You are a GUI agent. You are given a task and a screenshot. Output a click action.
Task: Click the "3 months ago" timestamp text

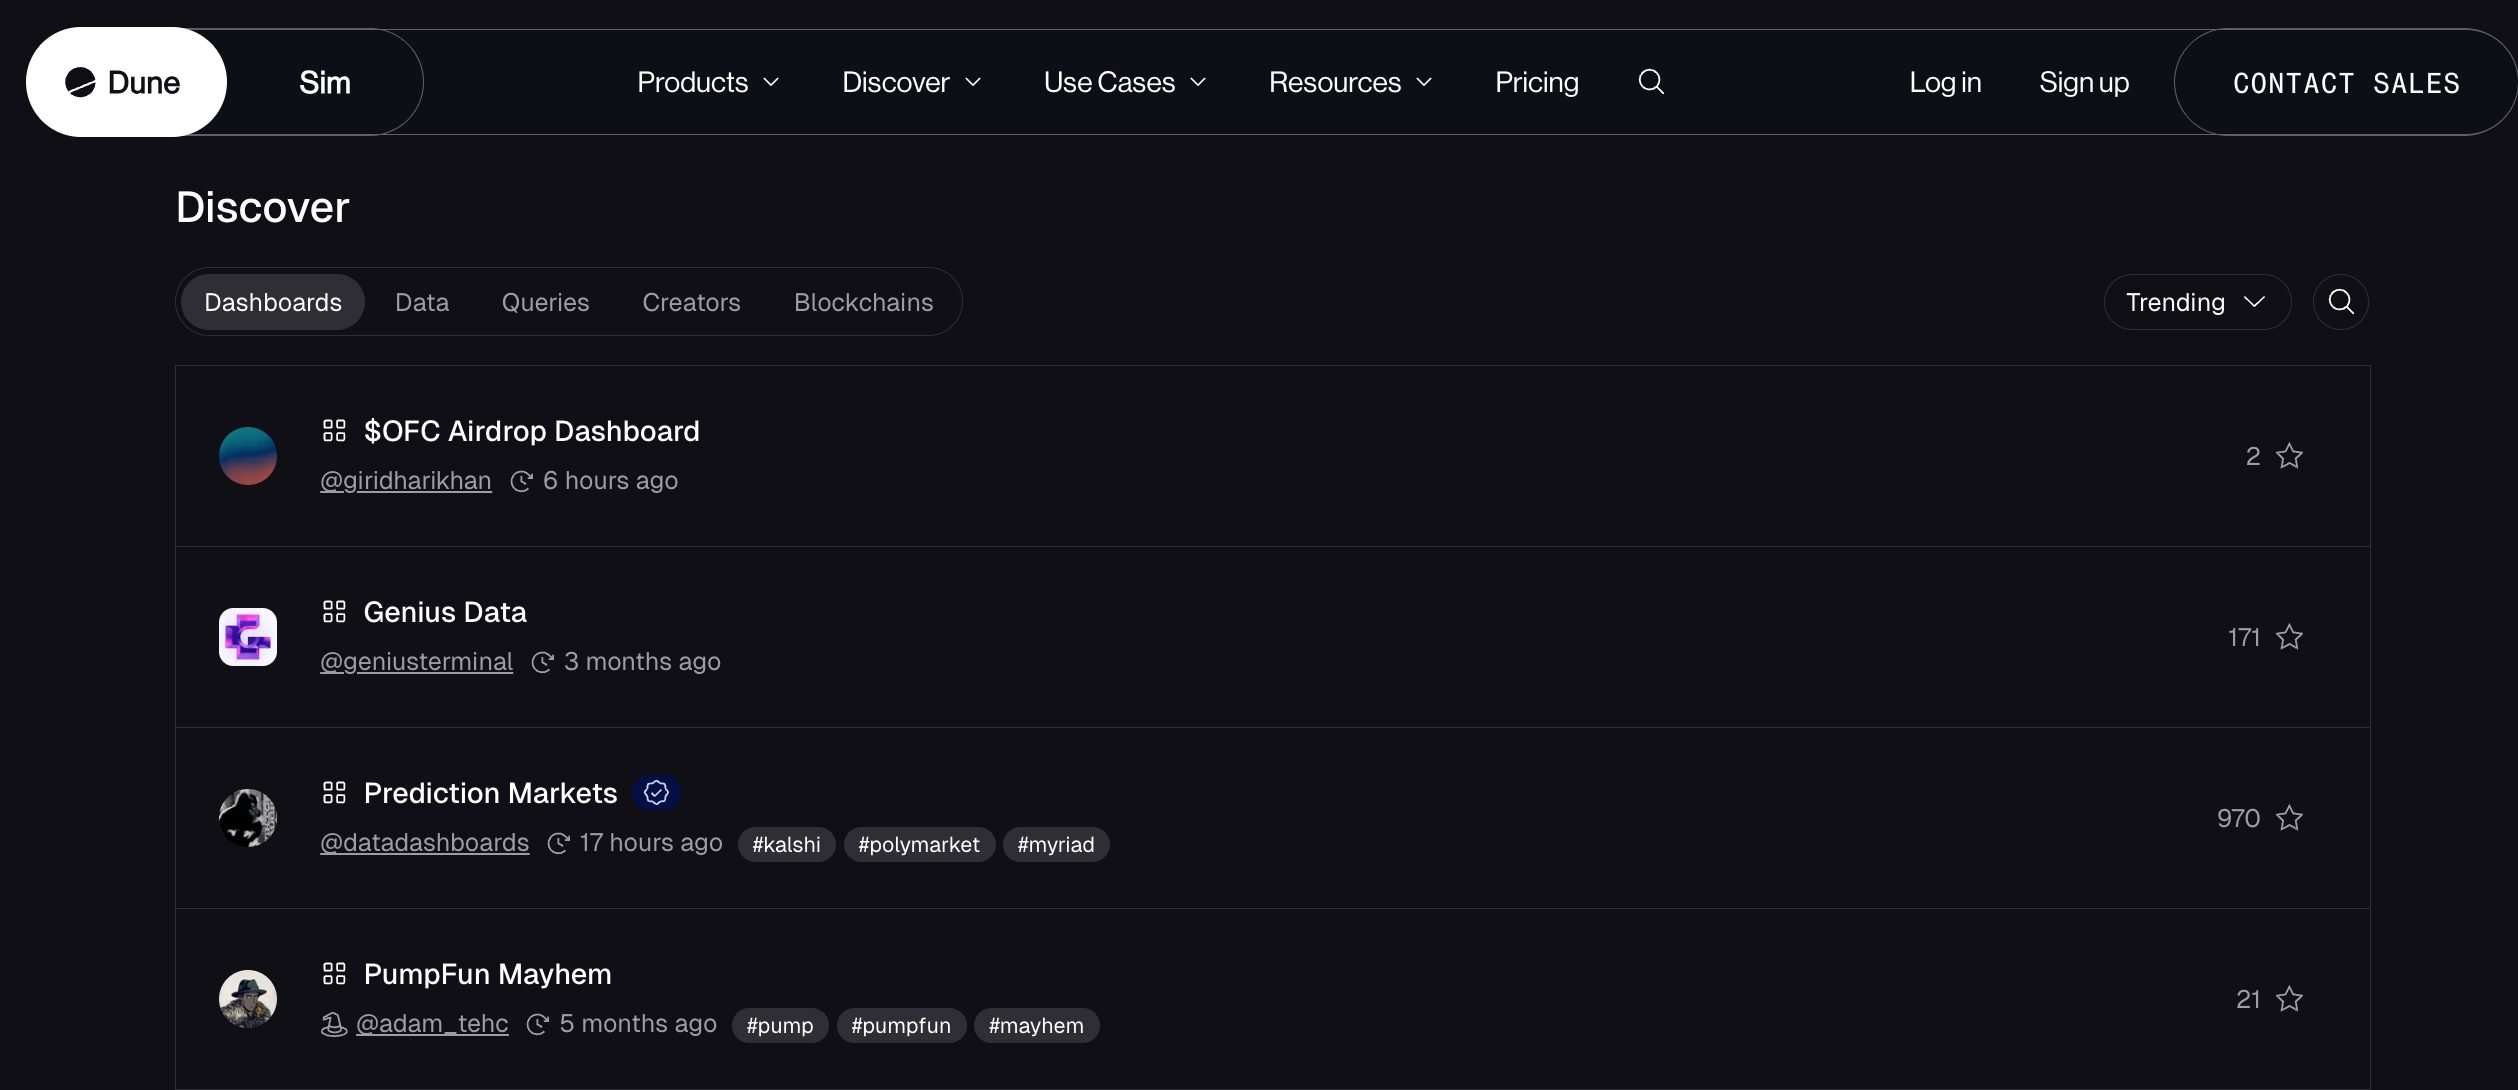[642, 662]
